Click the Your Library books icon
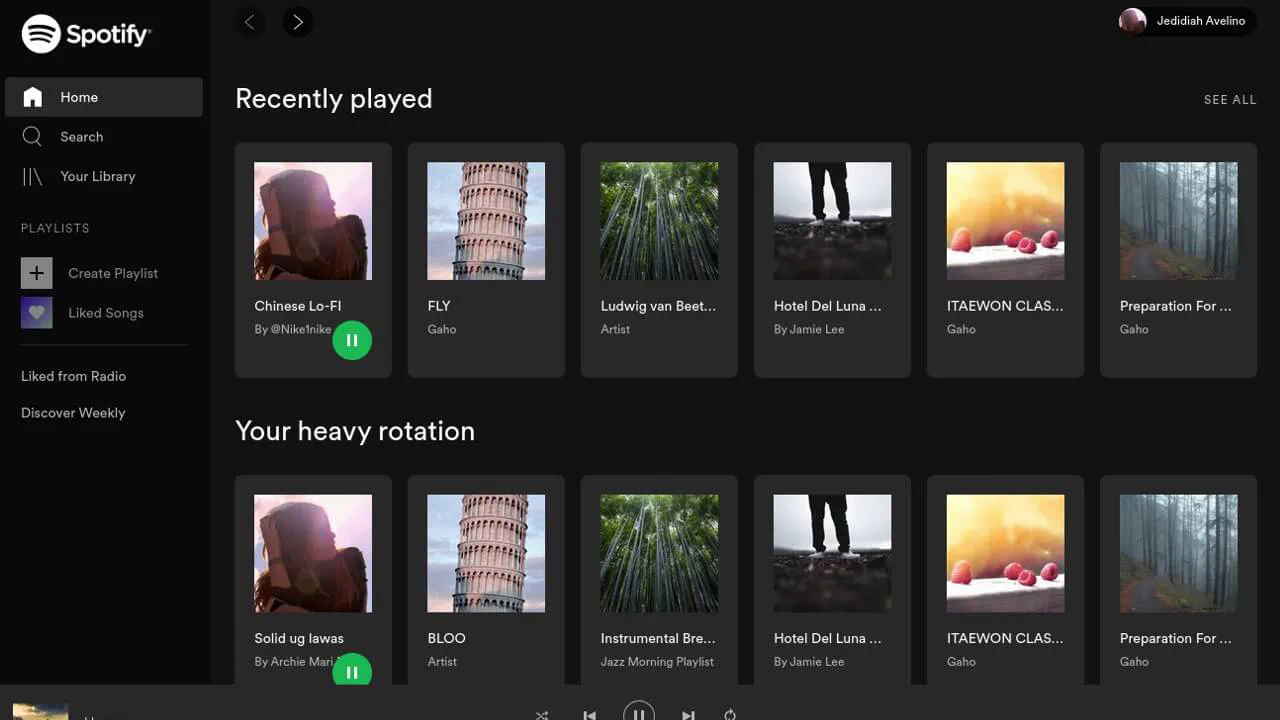 (x=32, y=176)
